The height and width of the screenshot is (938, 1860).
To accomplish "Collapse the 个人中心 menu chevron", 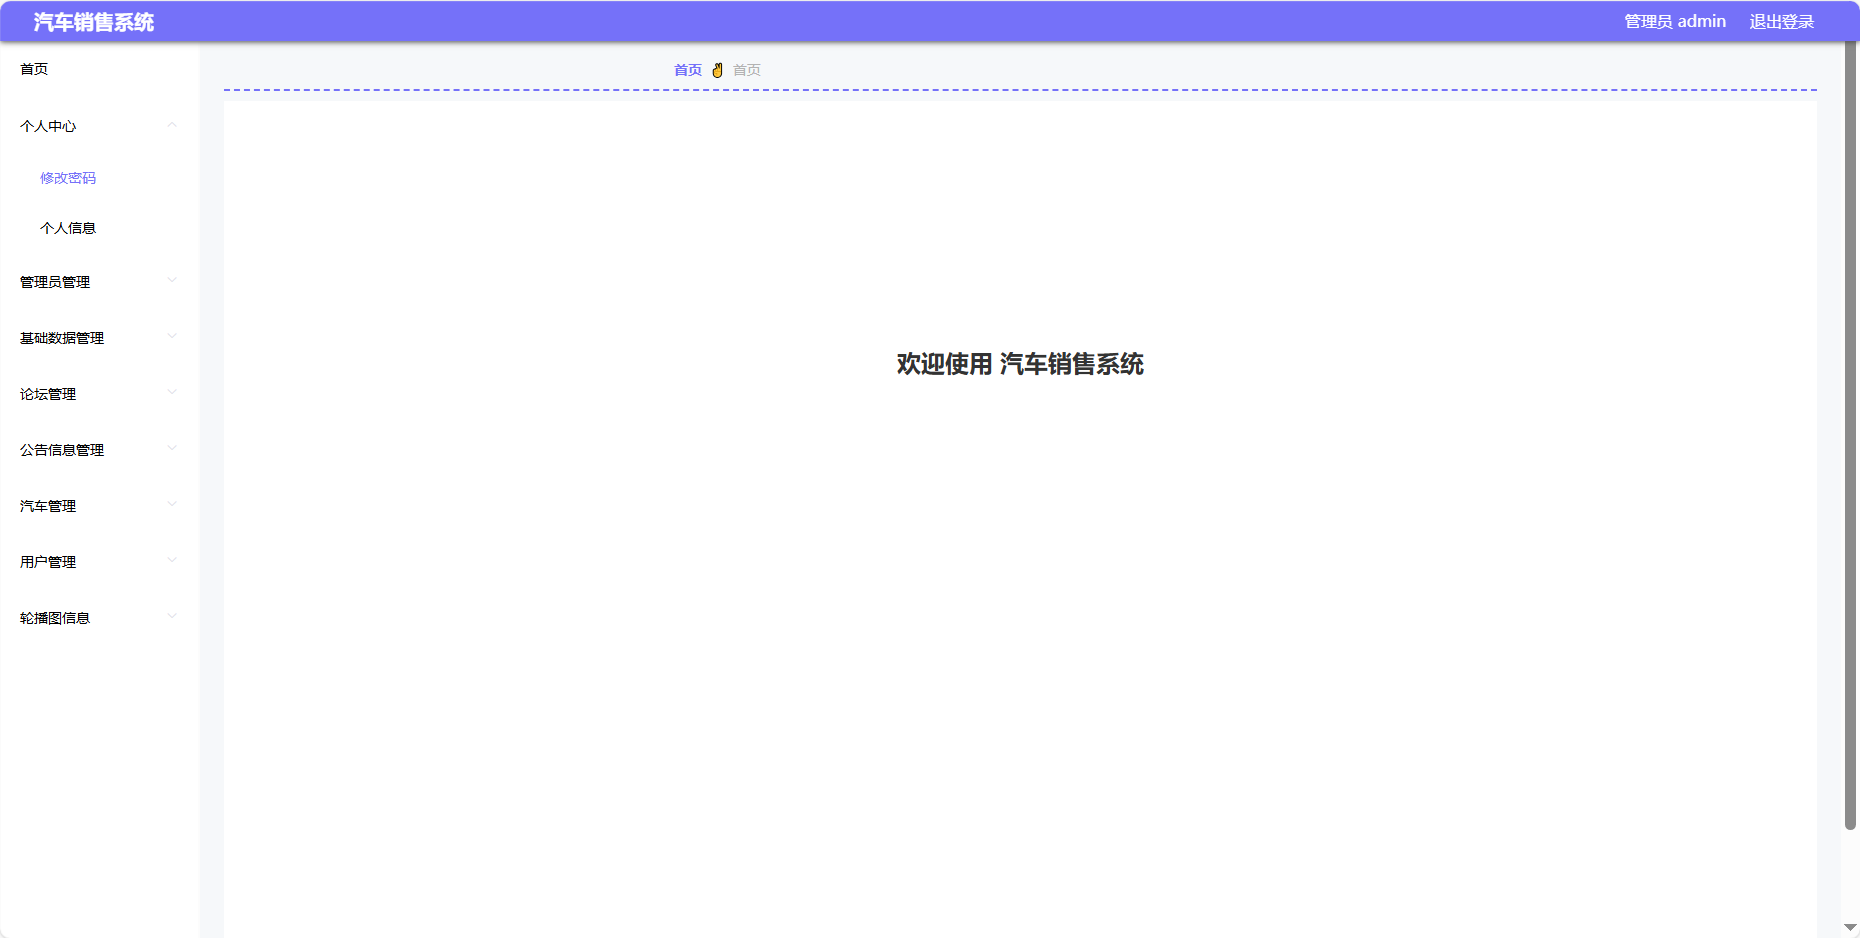I will [x=172, y=125].
